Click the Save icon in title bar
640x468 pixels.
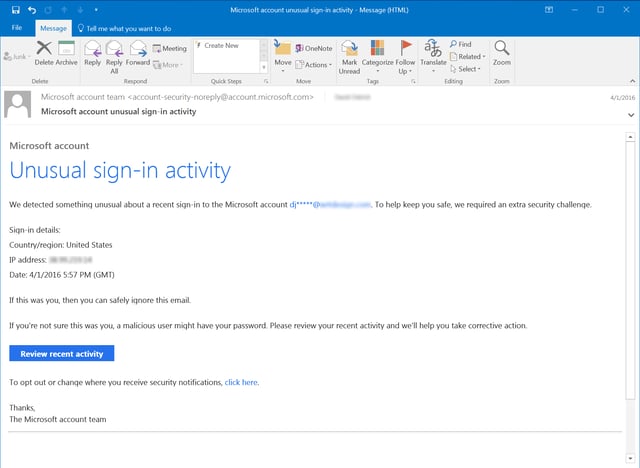click(x=15, y=9)
